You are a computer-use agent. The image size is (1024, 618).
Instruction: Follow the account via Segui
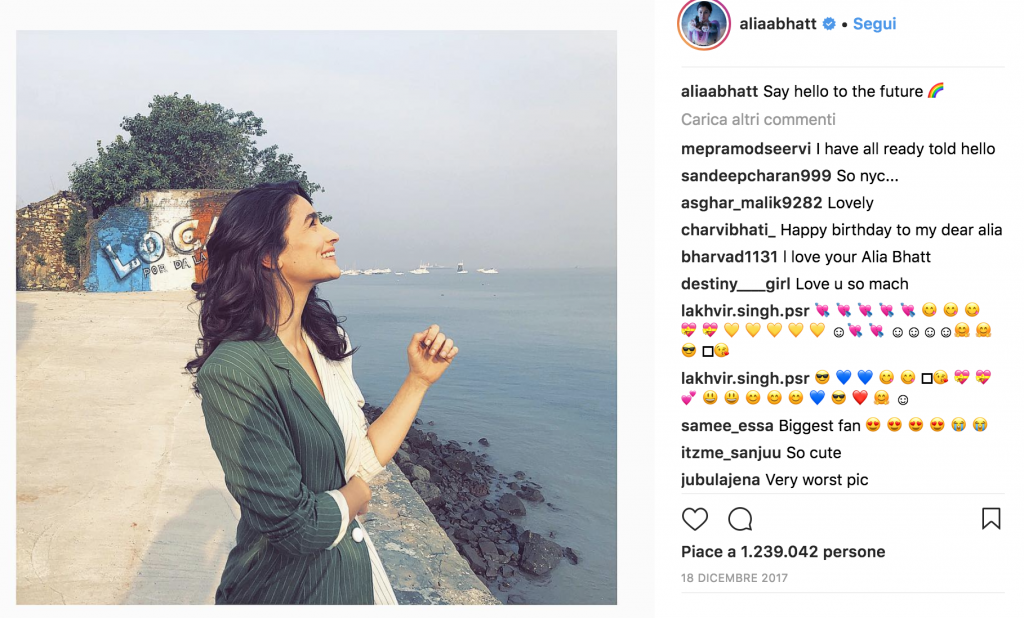pos(874,24)
